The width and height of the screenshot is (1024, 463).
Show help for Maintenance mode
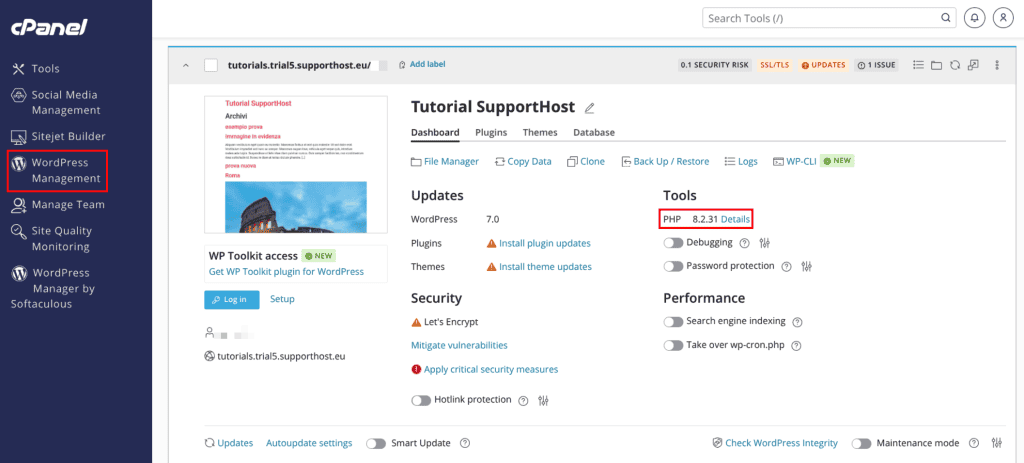tap(974, 443)
